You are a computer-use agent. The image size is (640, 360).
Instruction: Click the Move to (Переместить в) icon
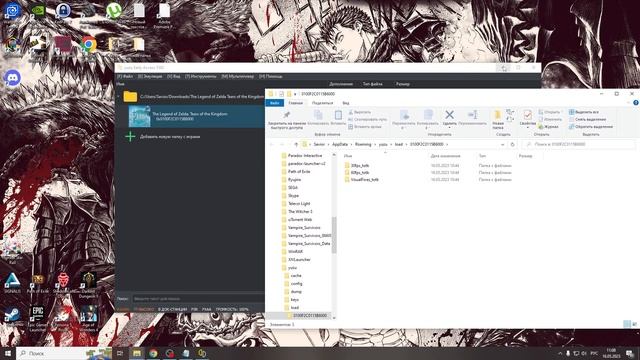404,115
